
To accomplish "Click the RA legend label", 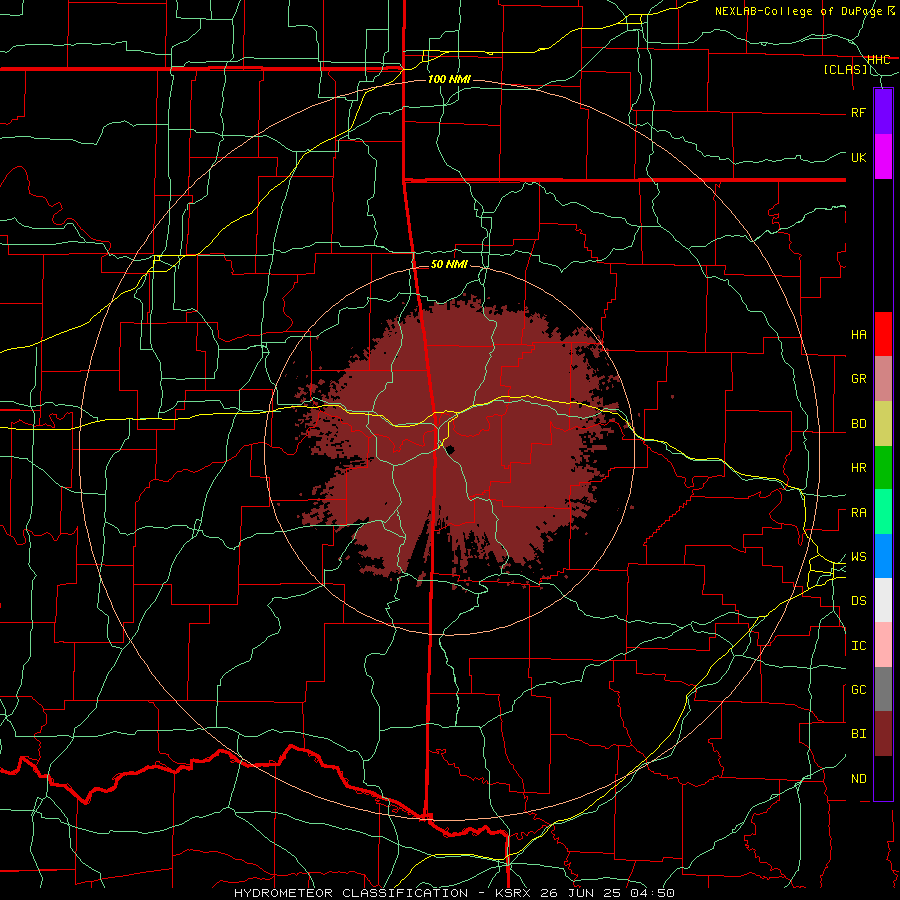I will click(x=858, y=513).
